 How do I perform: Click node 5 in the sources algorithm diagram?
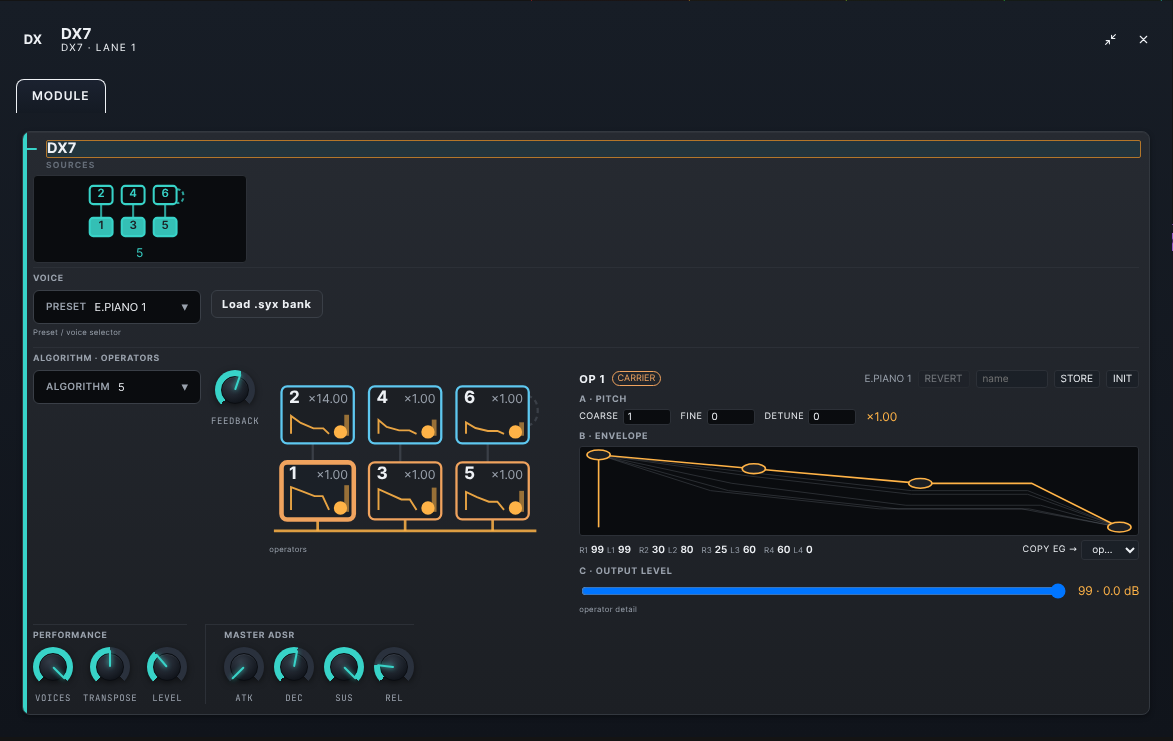(165, 226)
